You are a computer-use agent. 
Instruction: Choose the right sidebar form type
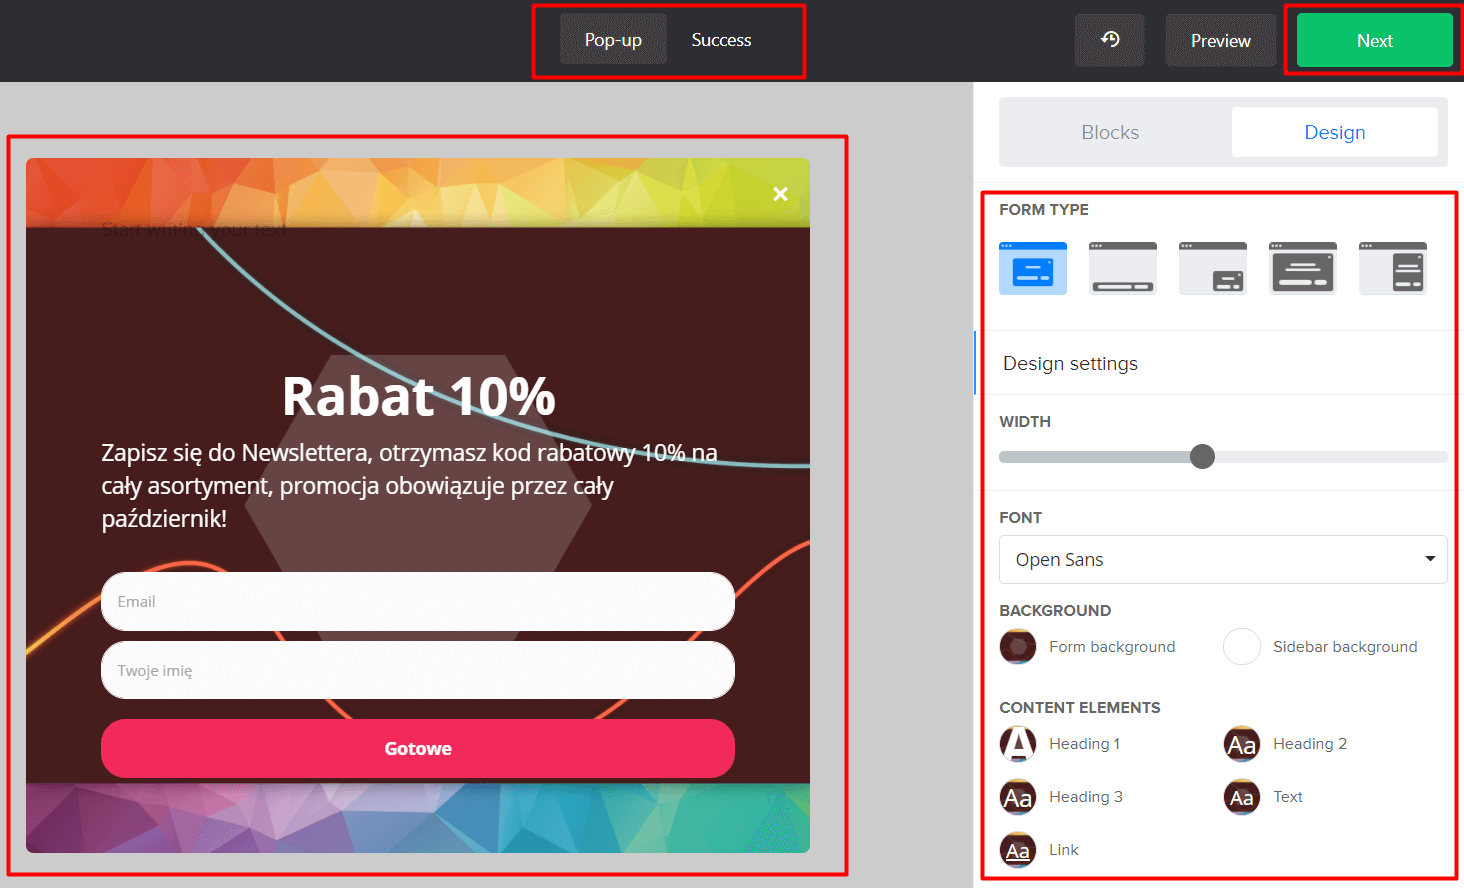coord(1392,268)
